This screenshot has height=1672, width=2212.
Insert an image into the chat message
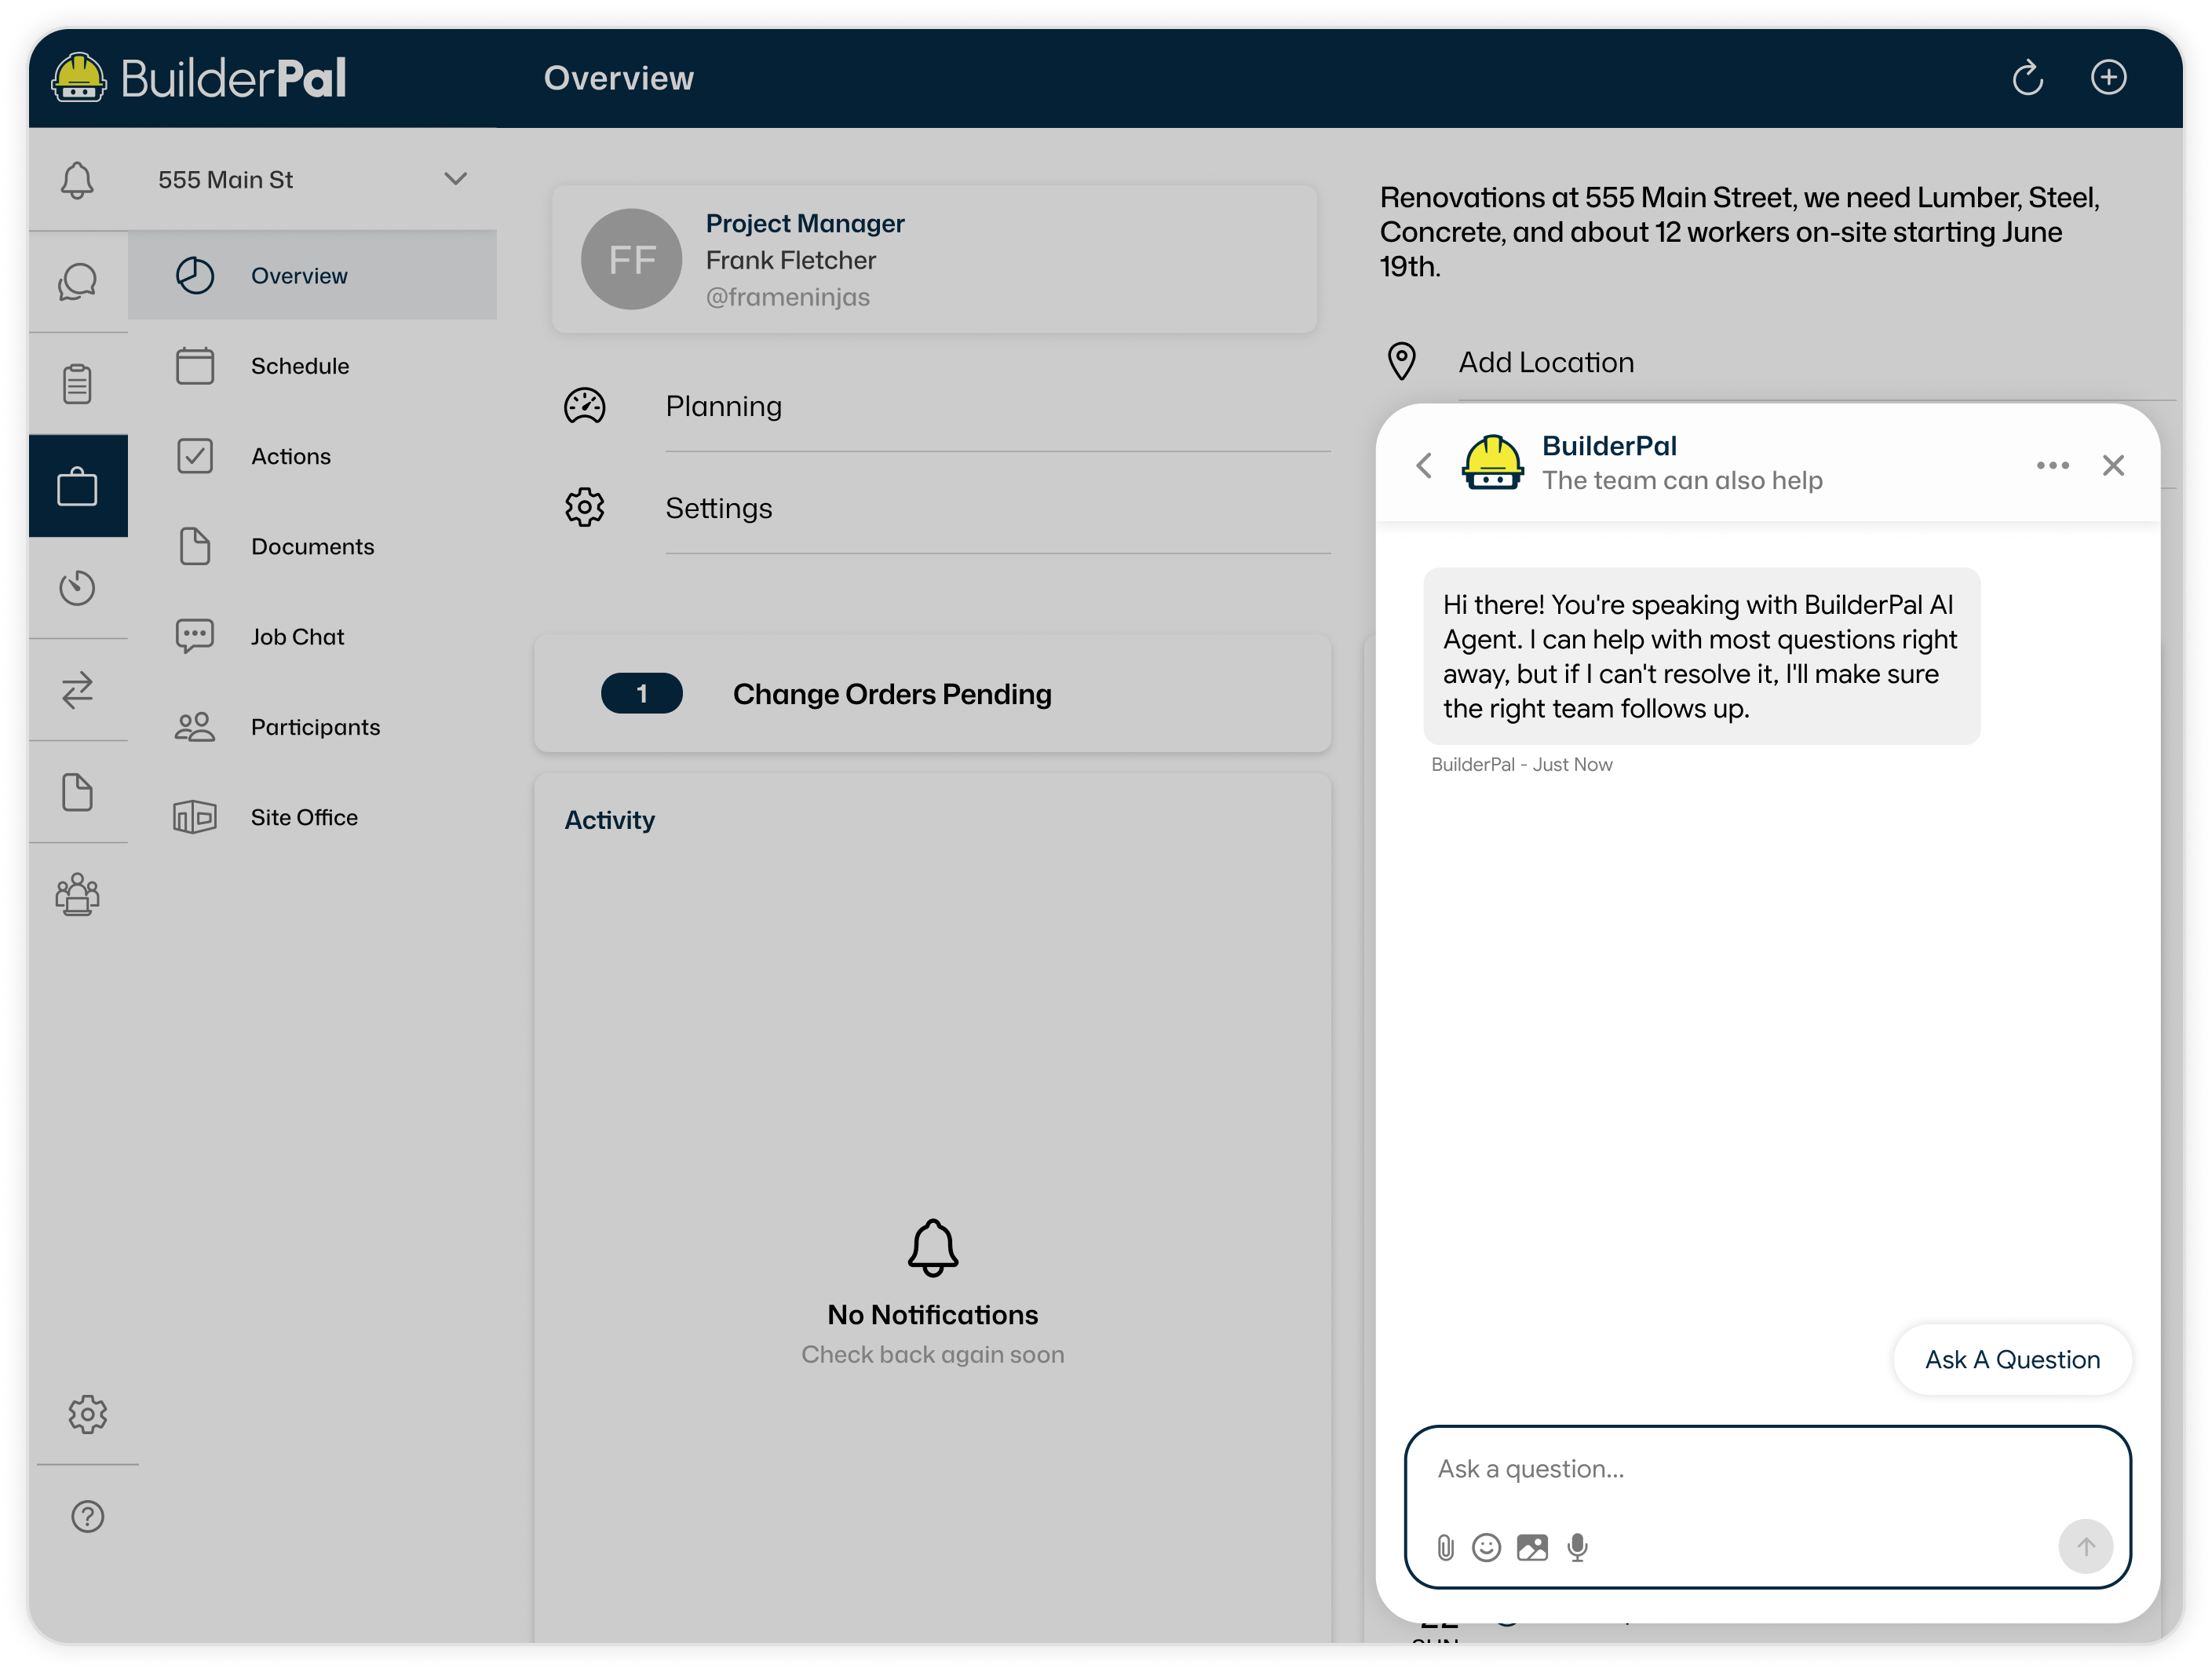1532,1547
